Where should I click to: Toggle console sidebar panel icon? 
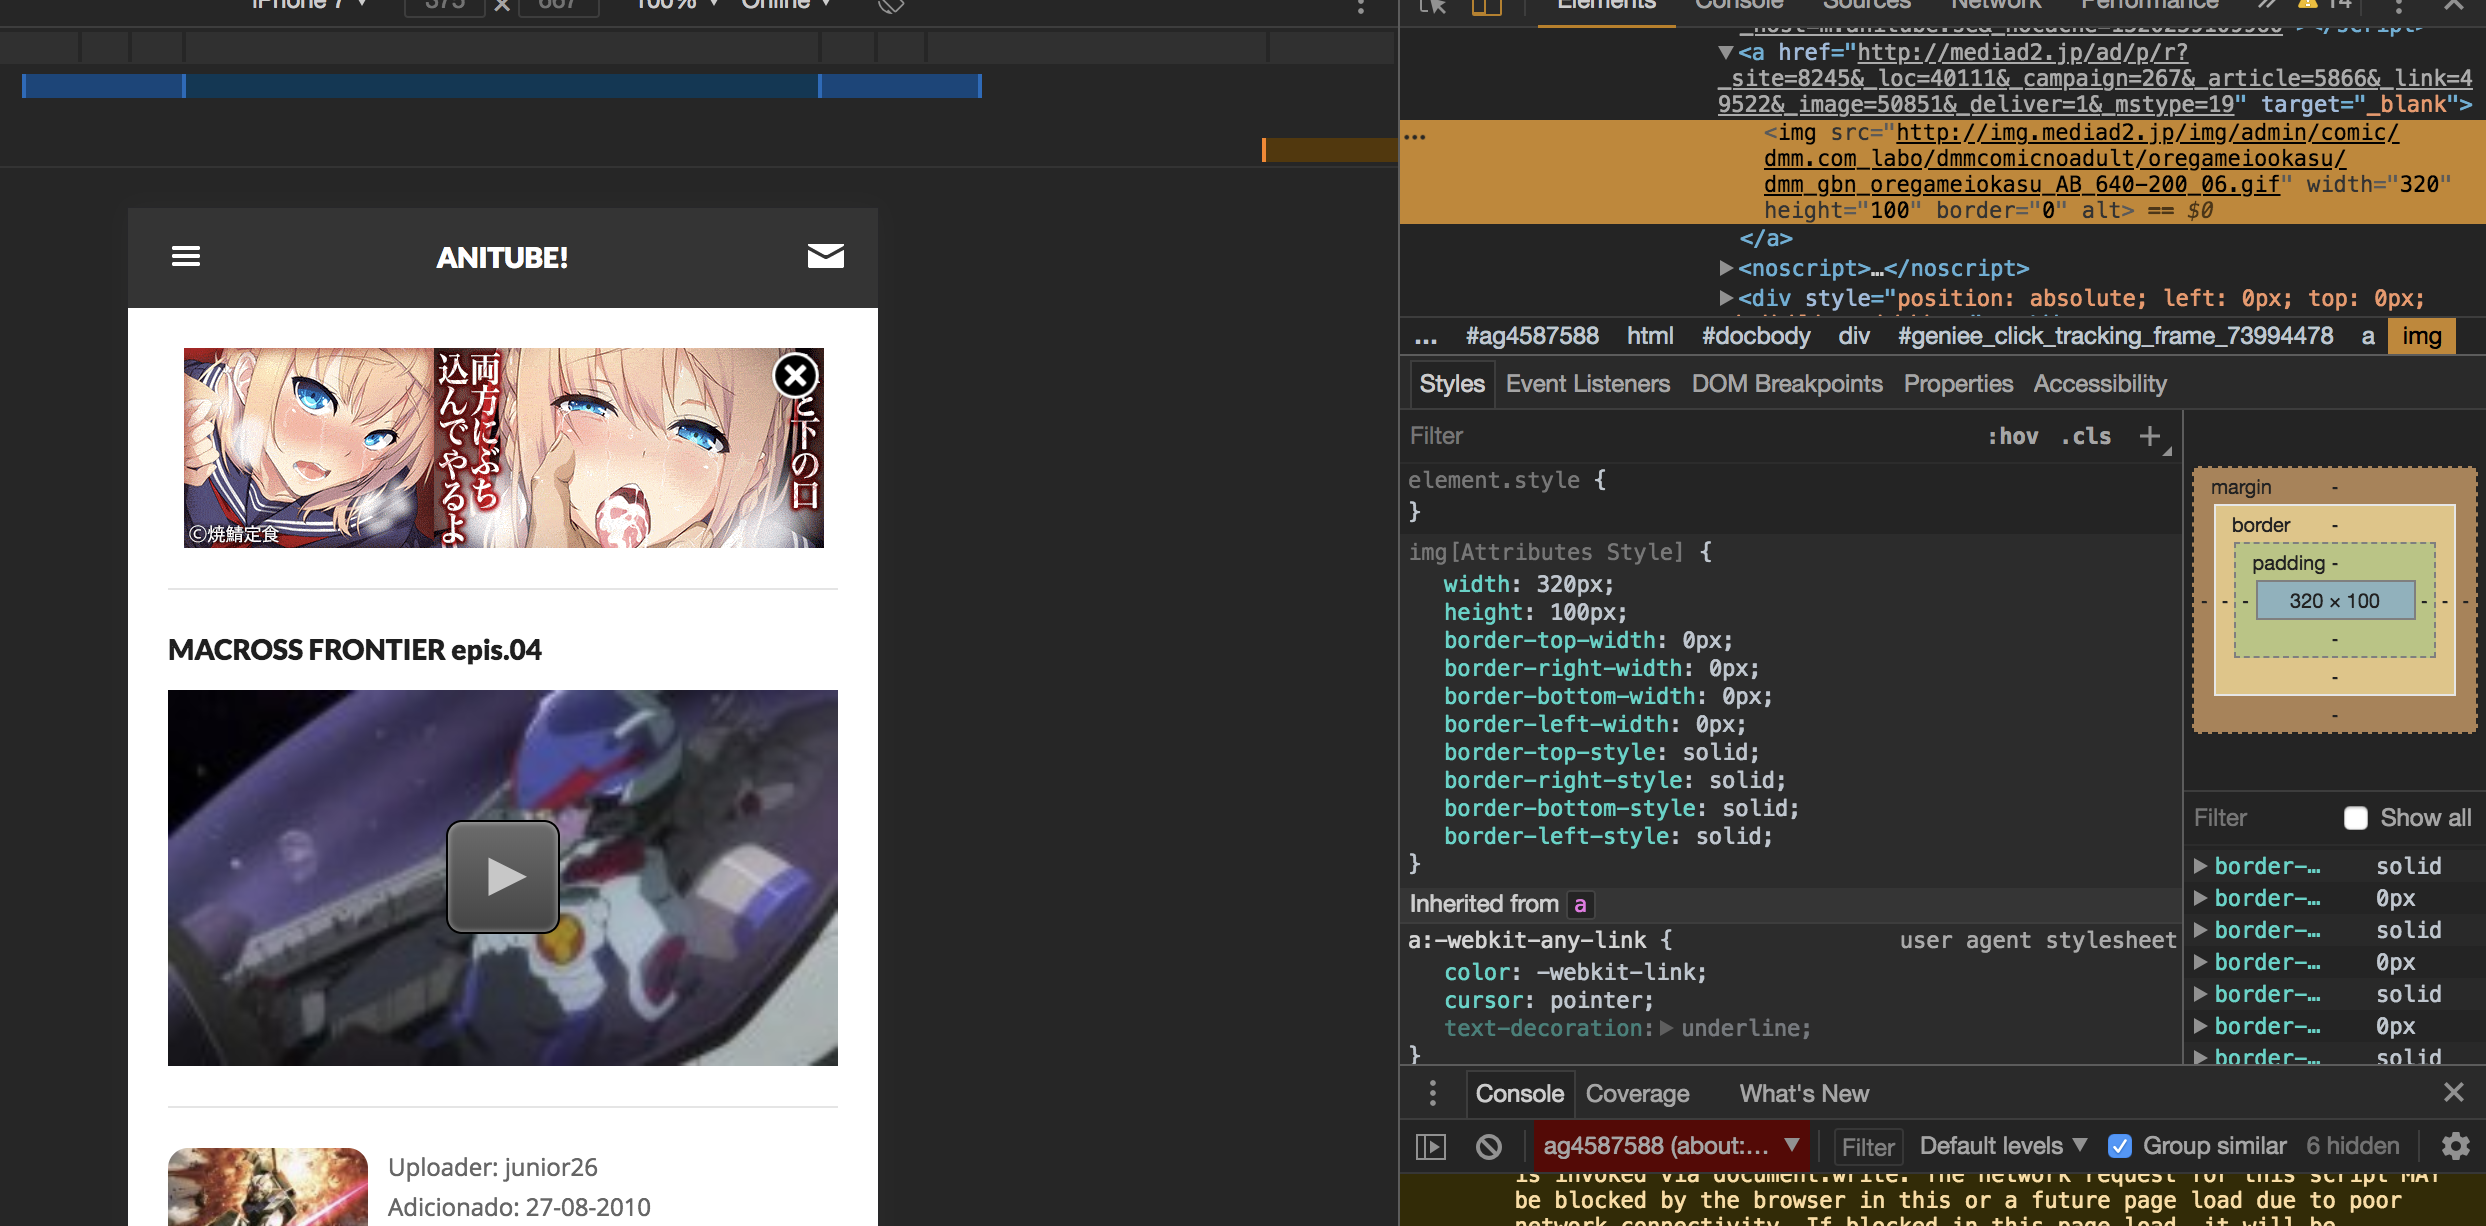pyautogui.click(x=1431, y=1146)
